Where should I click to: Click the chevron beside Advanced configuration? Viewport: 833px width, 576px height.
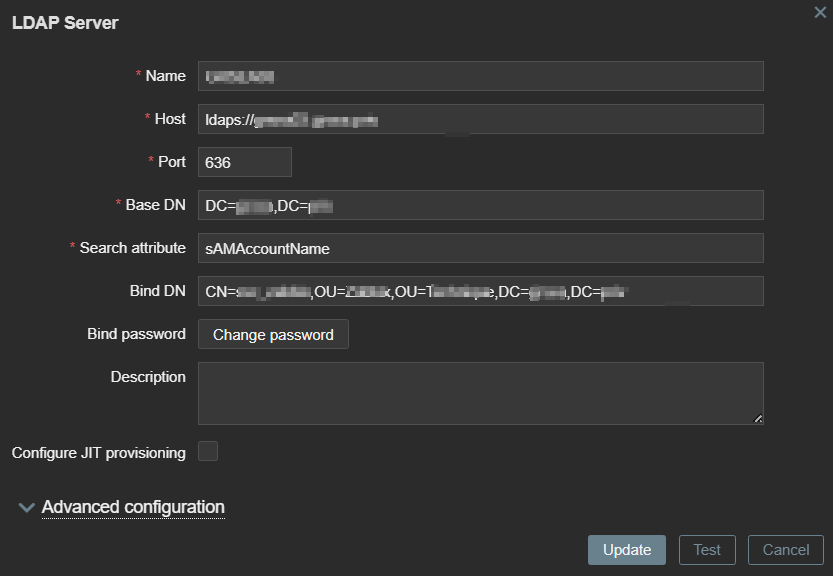click(27, 508)
